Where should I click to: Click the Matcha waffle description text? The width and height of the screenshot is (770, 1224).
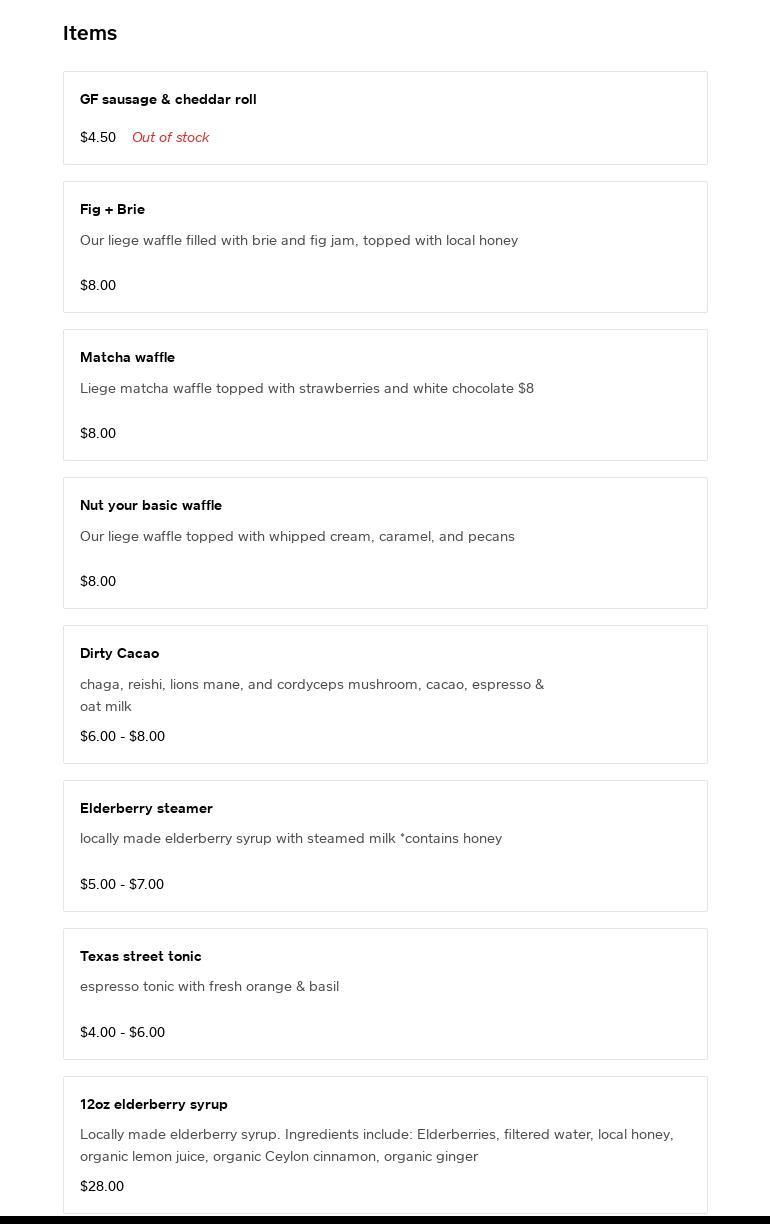point(307,388)
